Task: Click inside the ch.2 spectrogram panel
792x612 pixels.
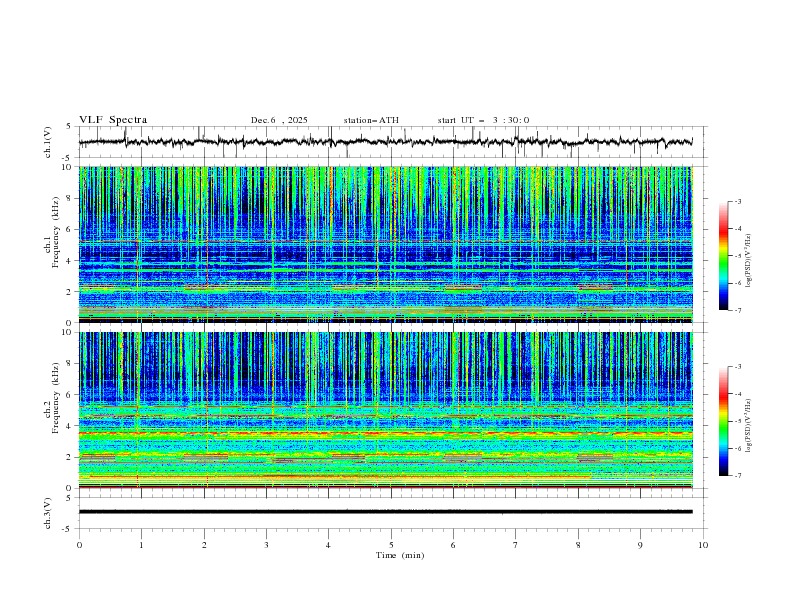Action: coord(386,410)
